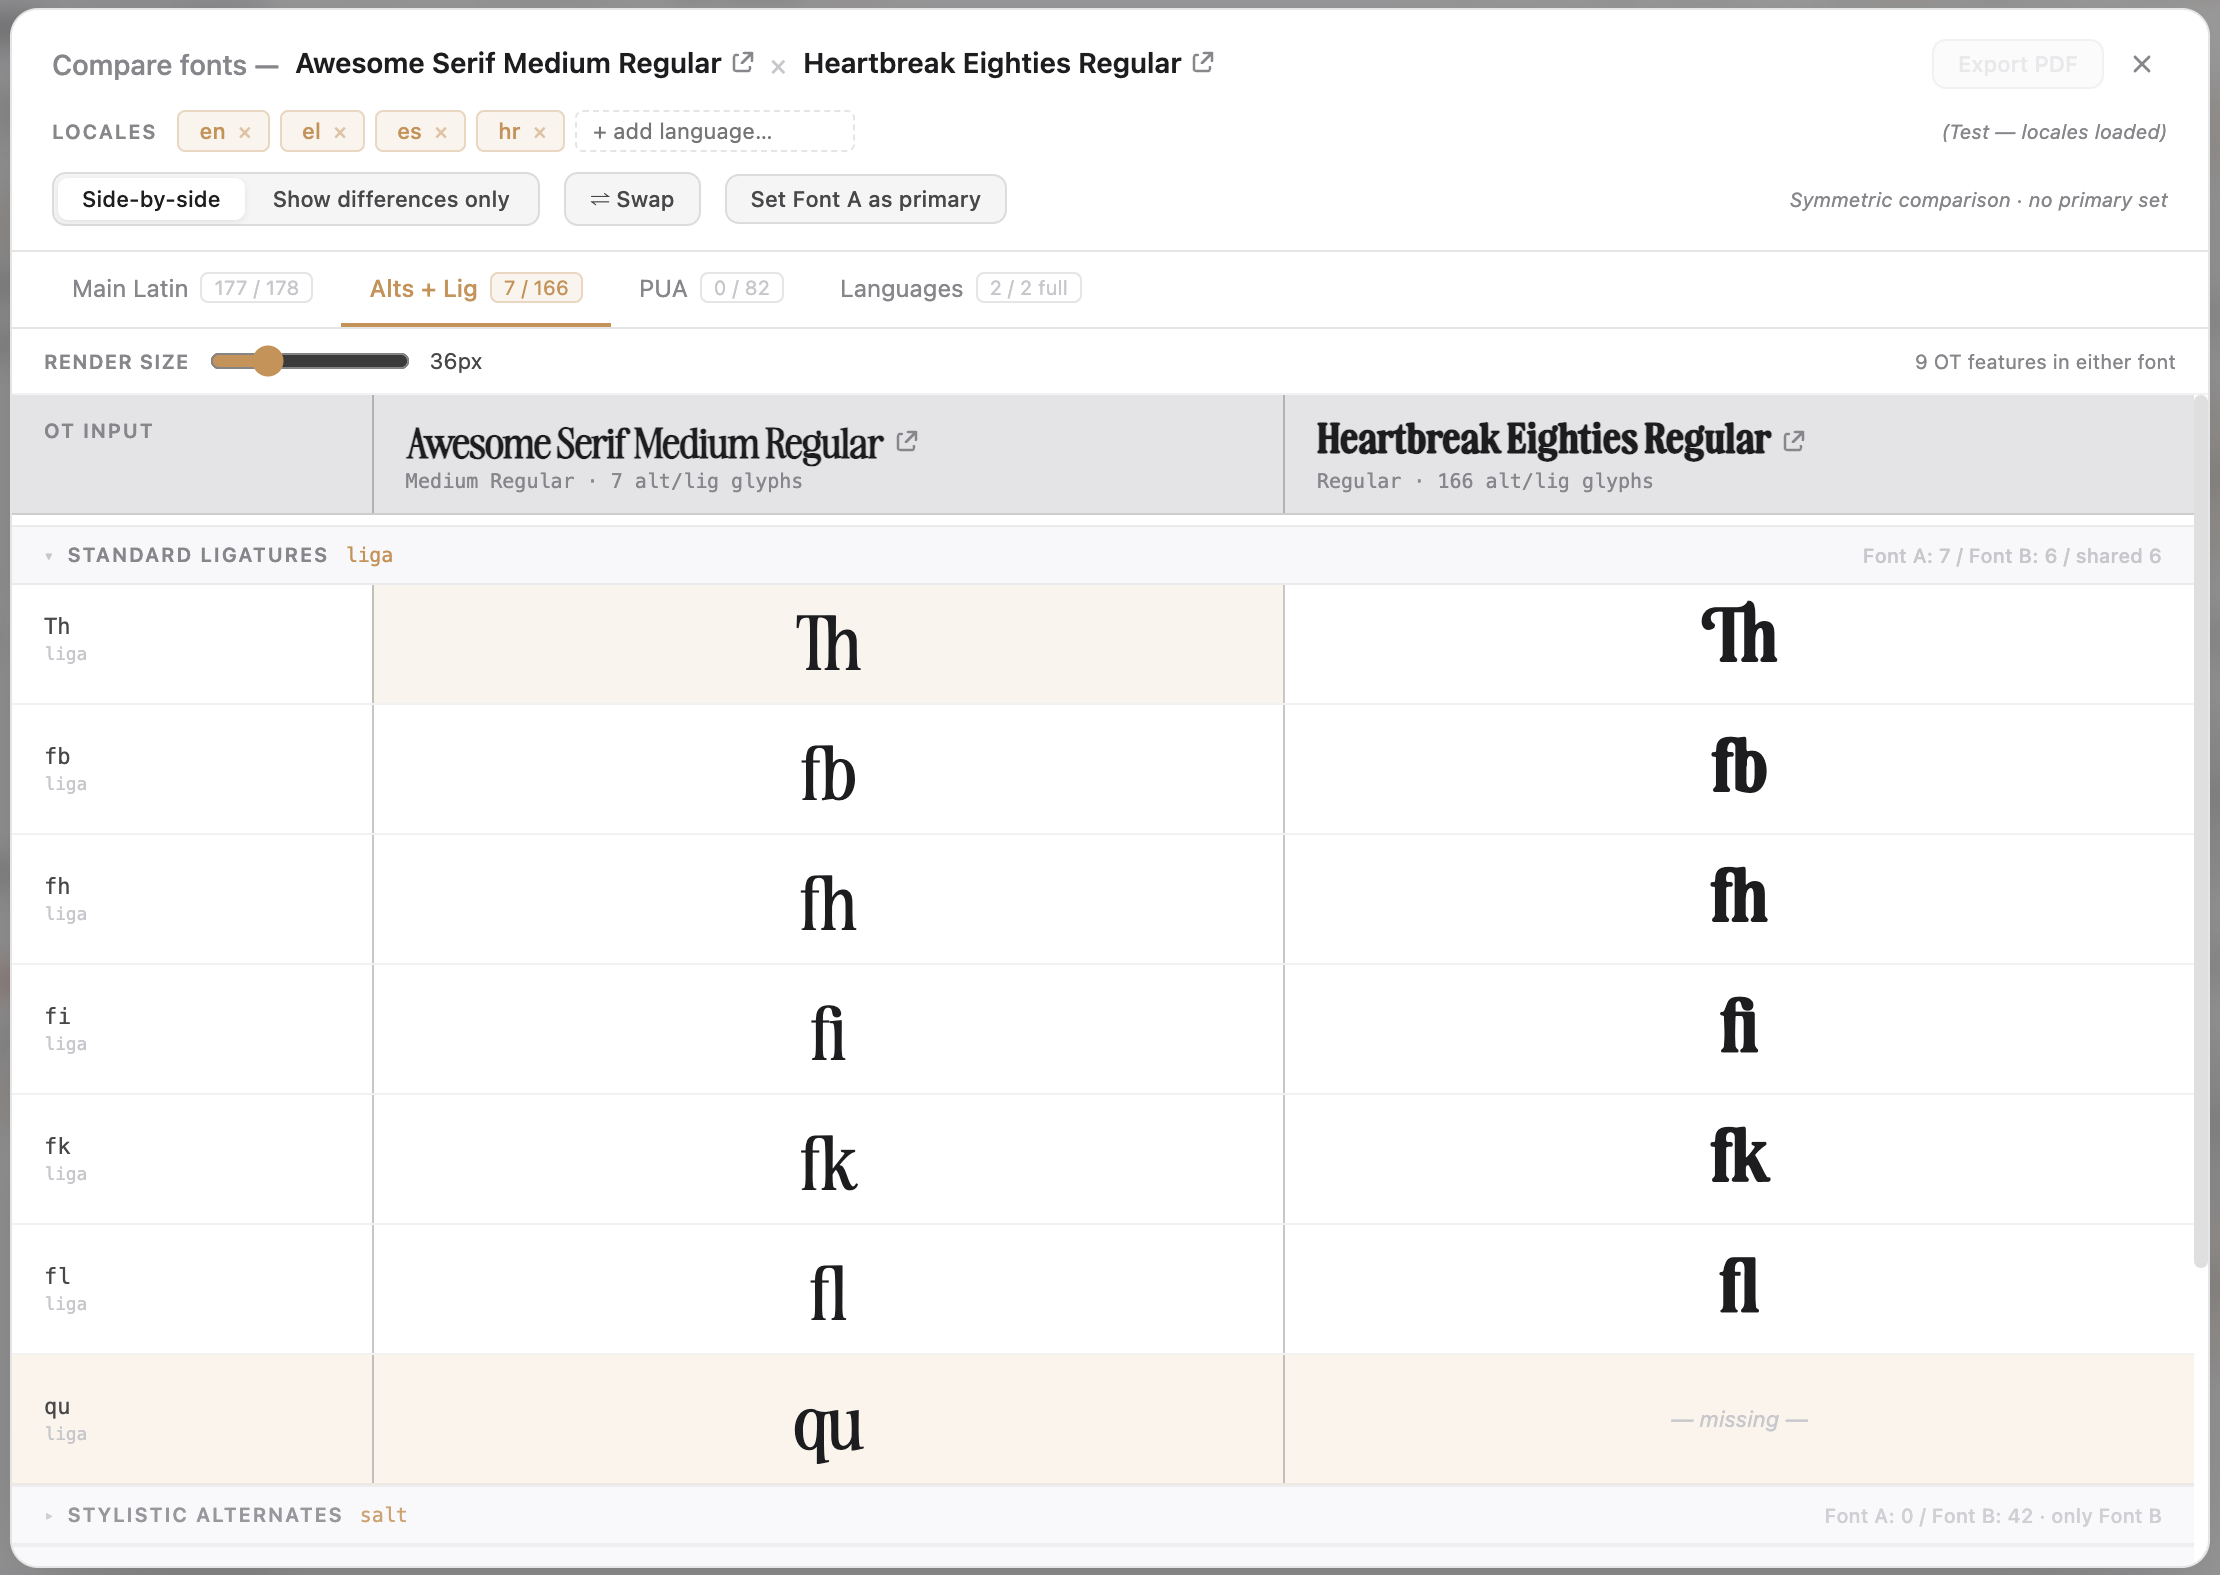
Task: Click 'Symmetric comparison · no primary set' note
Action: (1978, 200)
